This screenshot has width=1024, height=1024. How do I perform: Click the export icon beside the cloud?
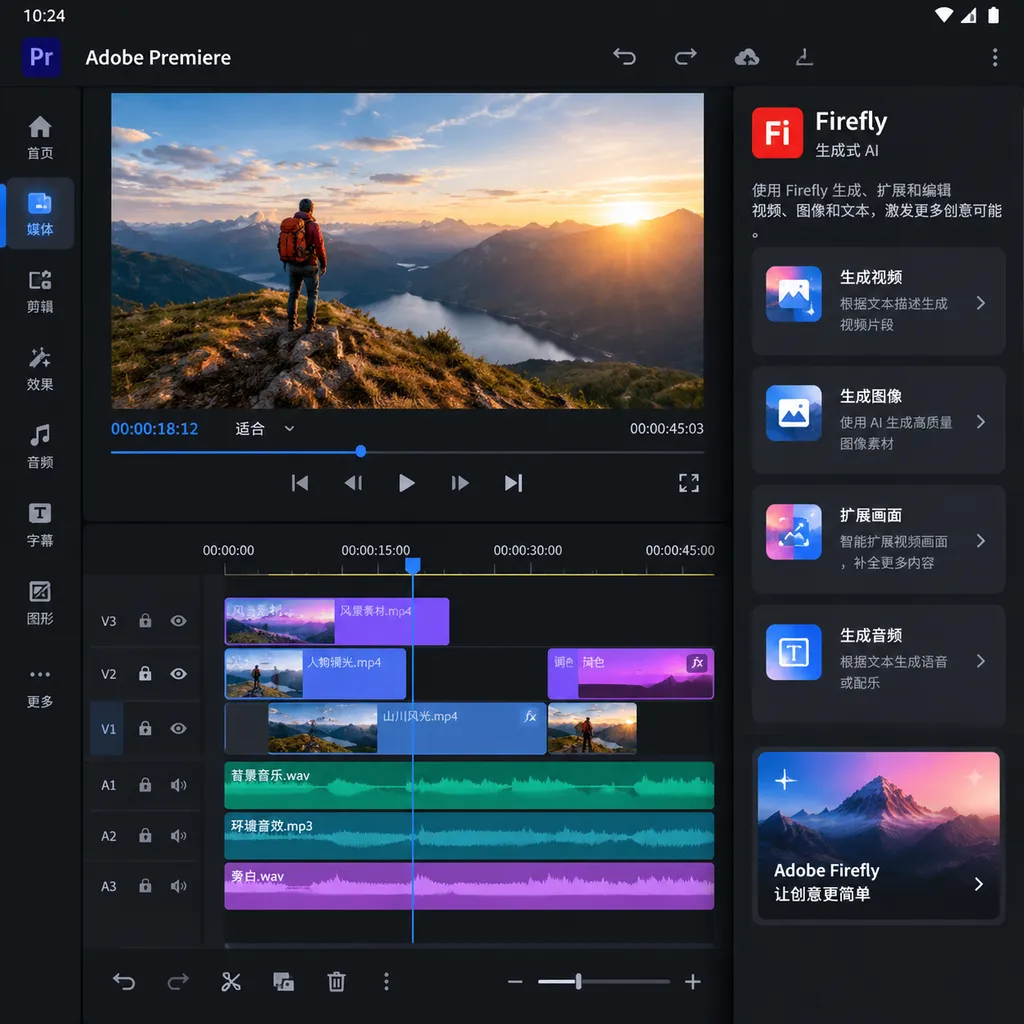804,57
